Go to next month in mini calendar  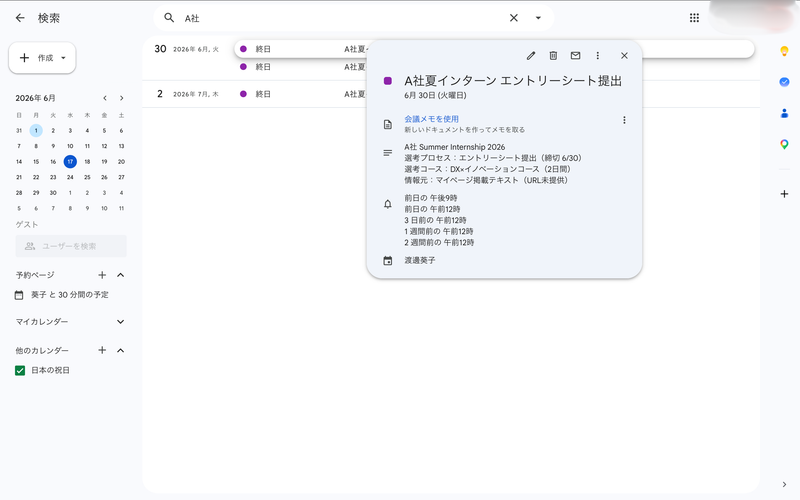121,98
